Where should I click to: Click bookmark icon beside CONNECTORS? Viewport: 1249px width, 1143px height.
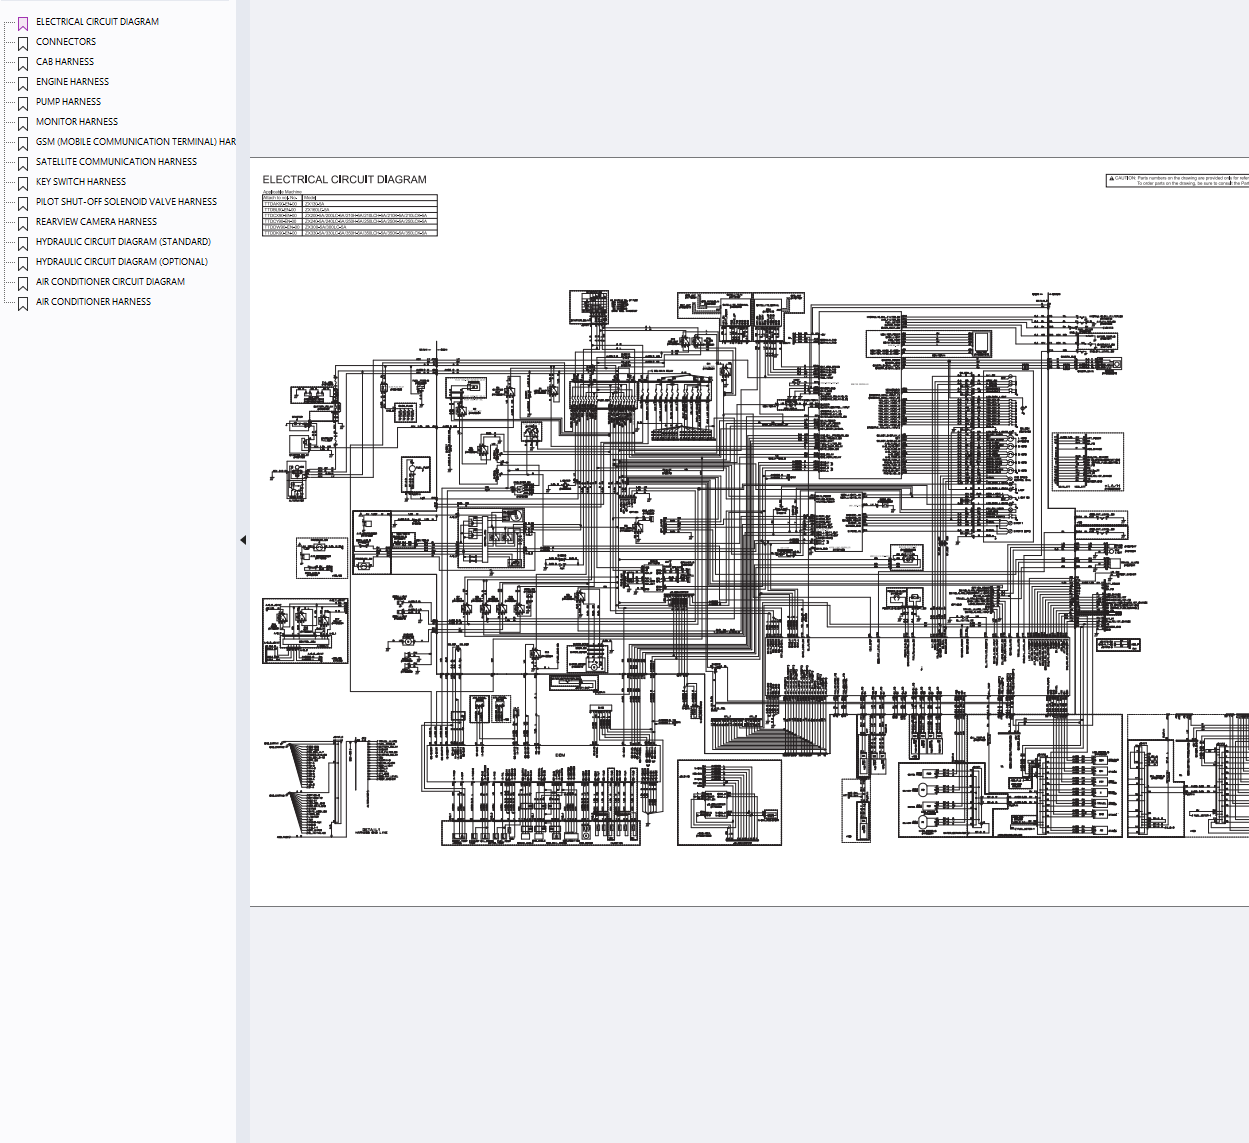click(23, 43)
